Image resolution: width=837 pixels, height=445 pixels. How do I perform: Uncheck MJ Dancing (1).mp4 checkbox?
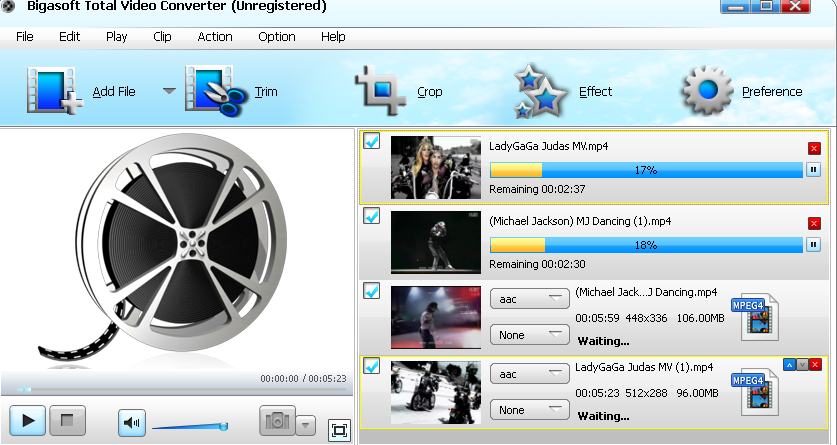pyautogui.click(x=371, y=215)
